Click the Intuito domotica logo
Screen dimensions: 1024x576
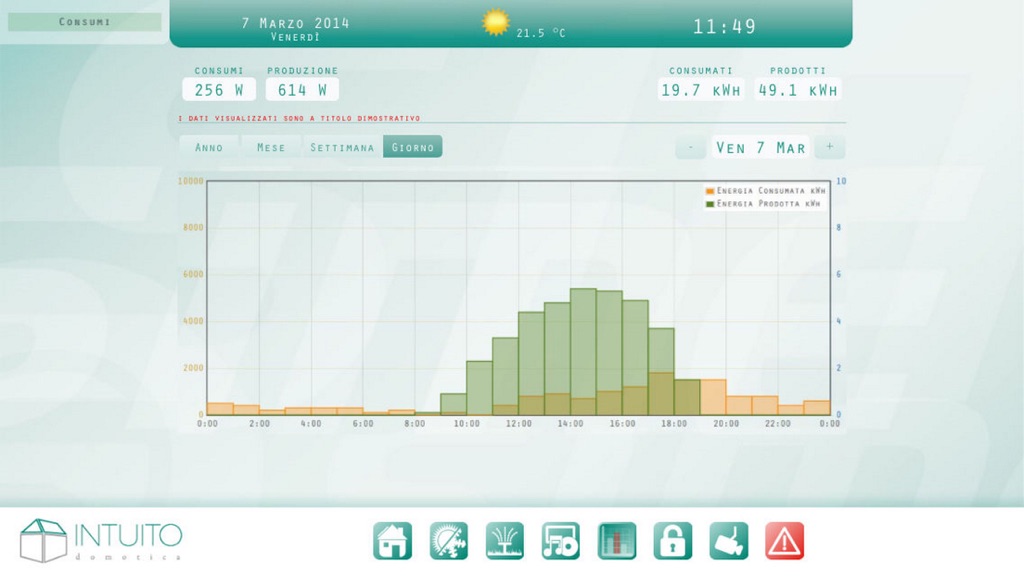[x=101, y=540]
